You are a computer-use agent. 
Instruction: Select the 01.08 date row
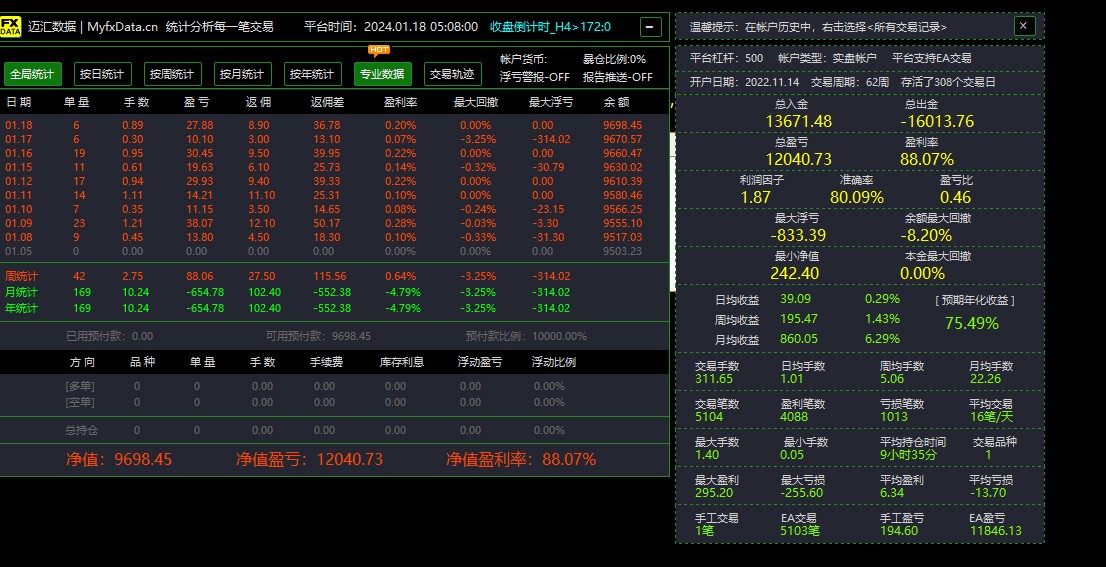point(334,238)
